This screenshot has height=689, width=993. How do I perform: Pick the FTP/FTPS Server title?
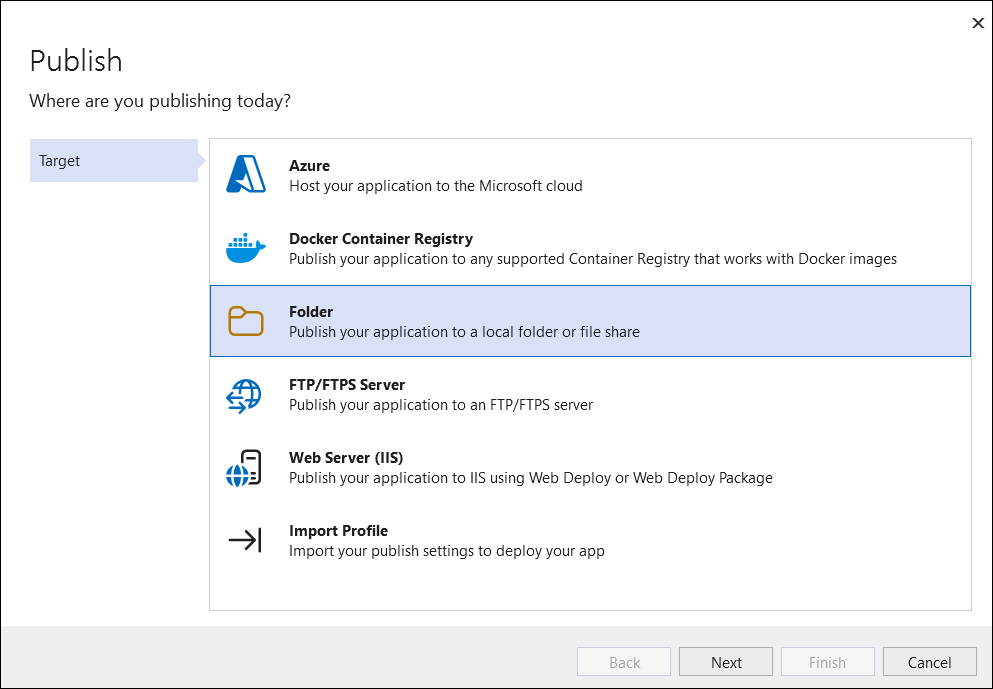347,384
